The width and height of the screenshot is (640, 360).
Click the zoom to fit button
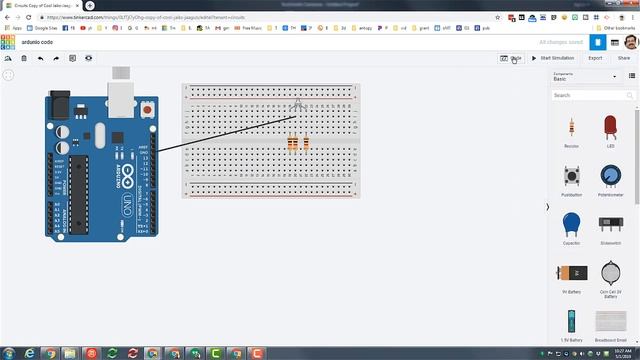coord(8,75)
